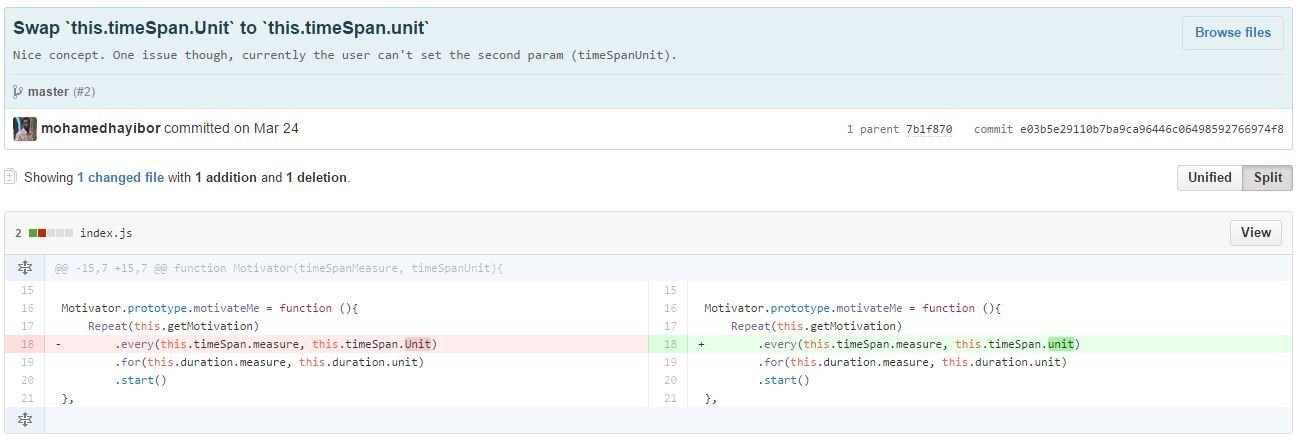This screenshot has height=441, width=1300.
Task: Click right '.for(this.duration.measure' code line
Action: [912, 362]
